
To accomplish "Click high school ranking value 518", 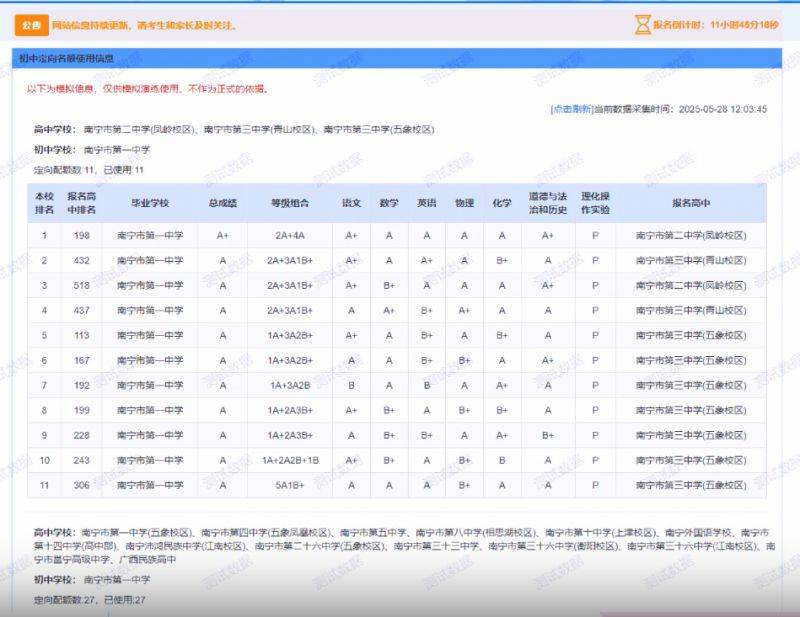I will (82, 286).
